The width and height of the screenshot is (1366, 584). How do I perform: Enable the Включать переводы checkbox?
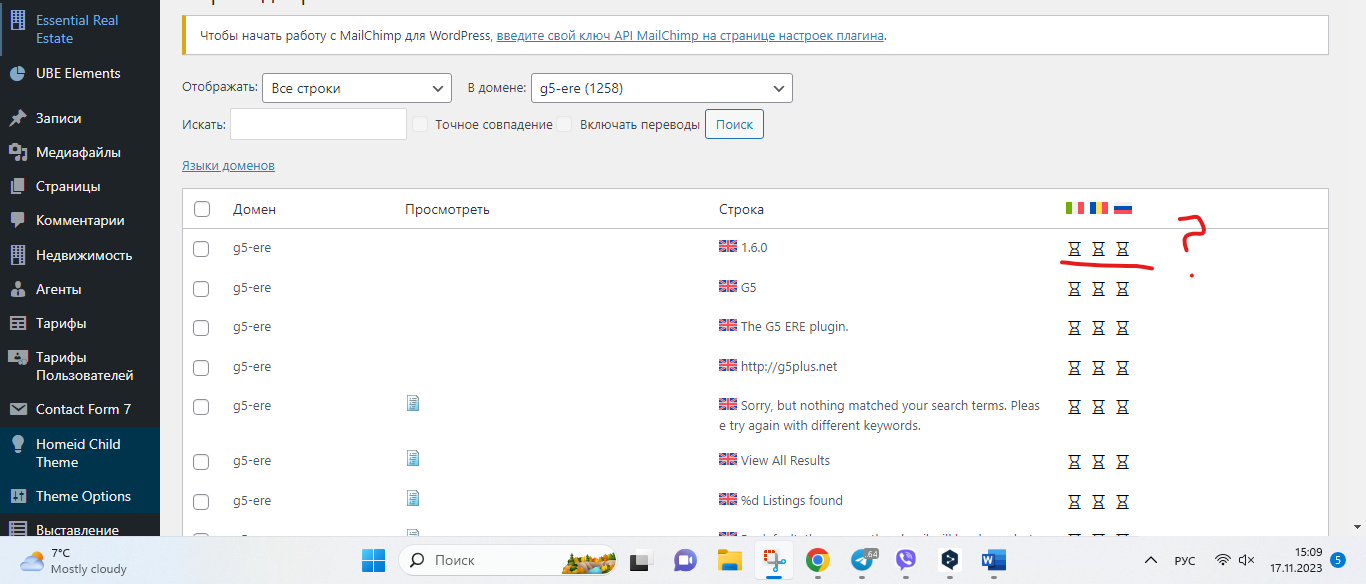coord(565,124)
